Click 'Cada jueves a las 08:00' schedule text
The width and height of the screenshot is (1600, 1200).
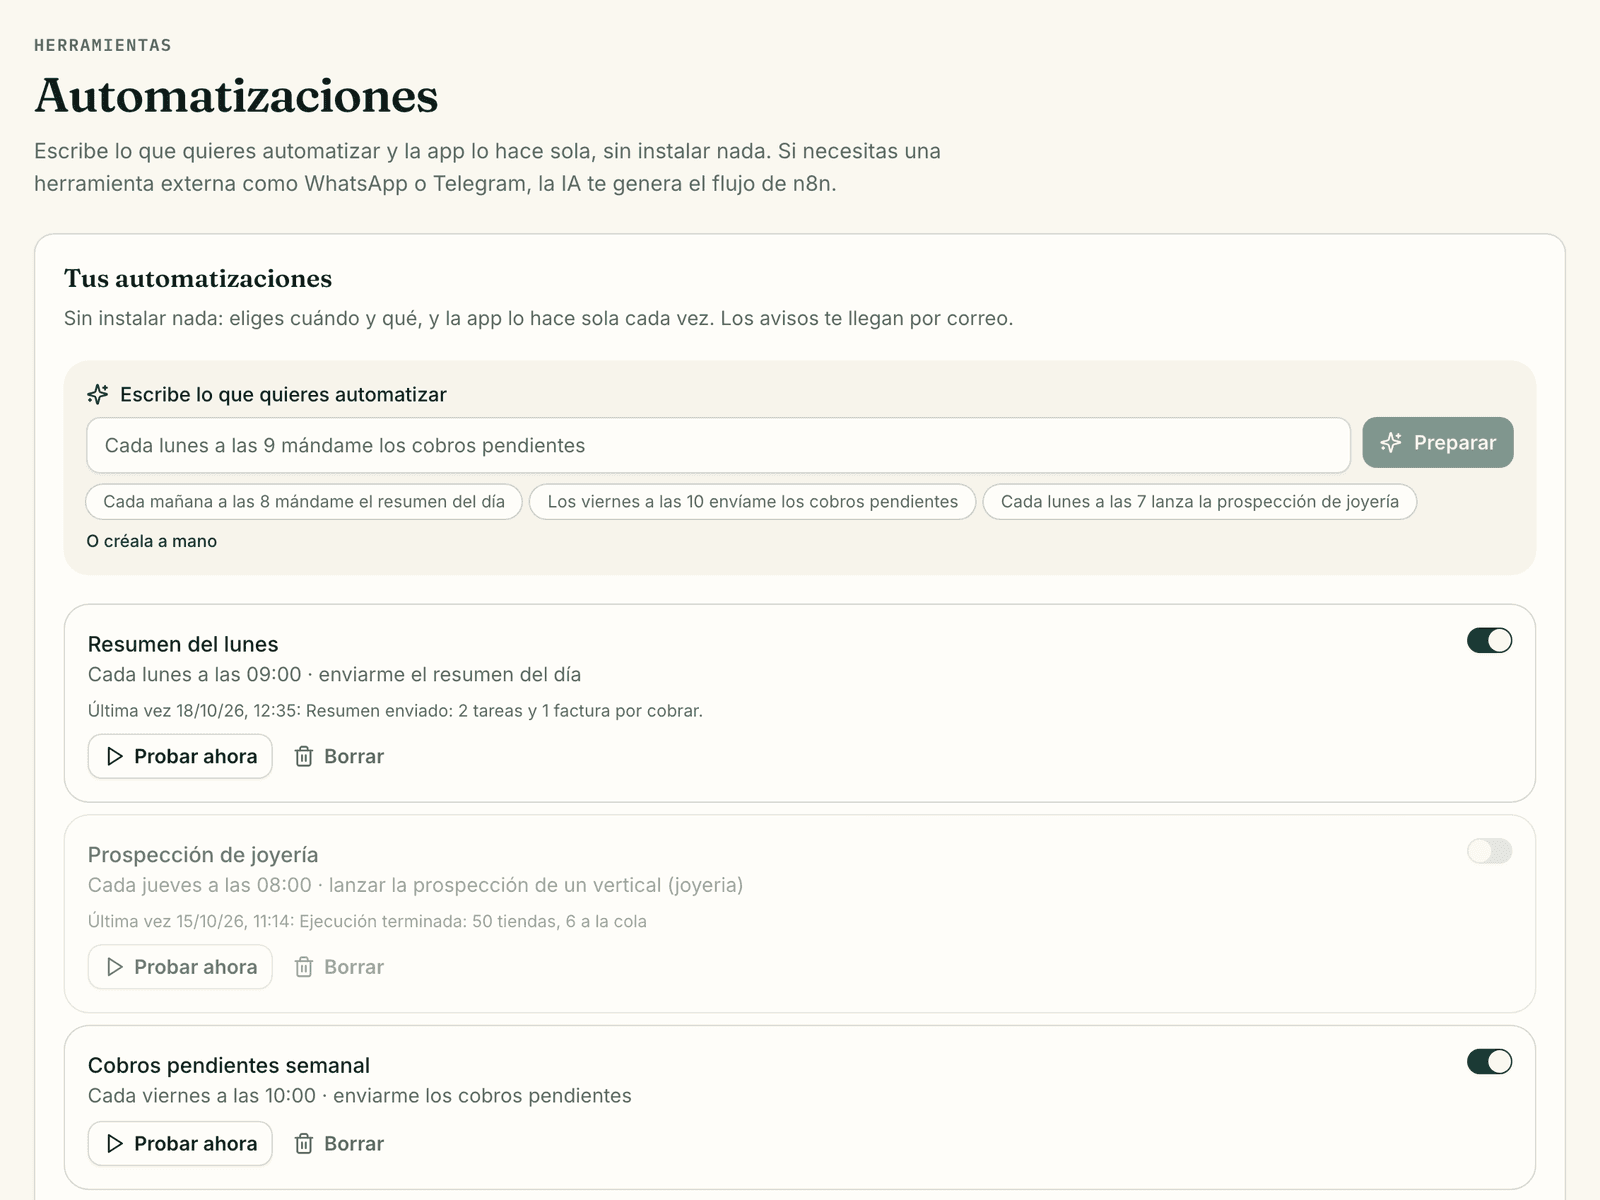pyautogui.click(x=200, y=885)
